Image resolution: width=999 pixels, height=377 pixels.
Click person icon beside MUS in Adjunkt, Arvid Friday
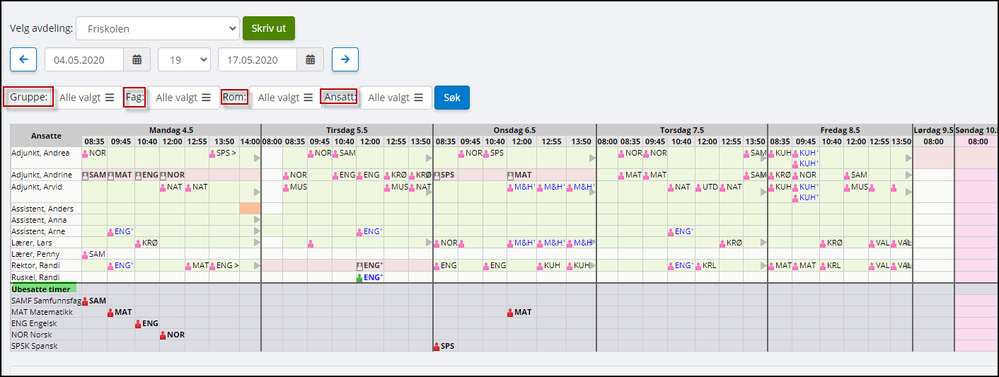[847, 187]
